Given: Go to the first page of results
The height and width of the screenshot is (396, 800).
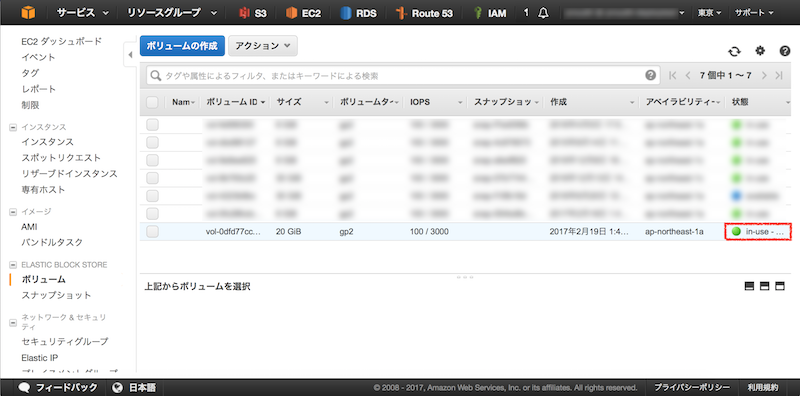Looking at the screenshot, I should [672, 76].
